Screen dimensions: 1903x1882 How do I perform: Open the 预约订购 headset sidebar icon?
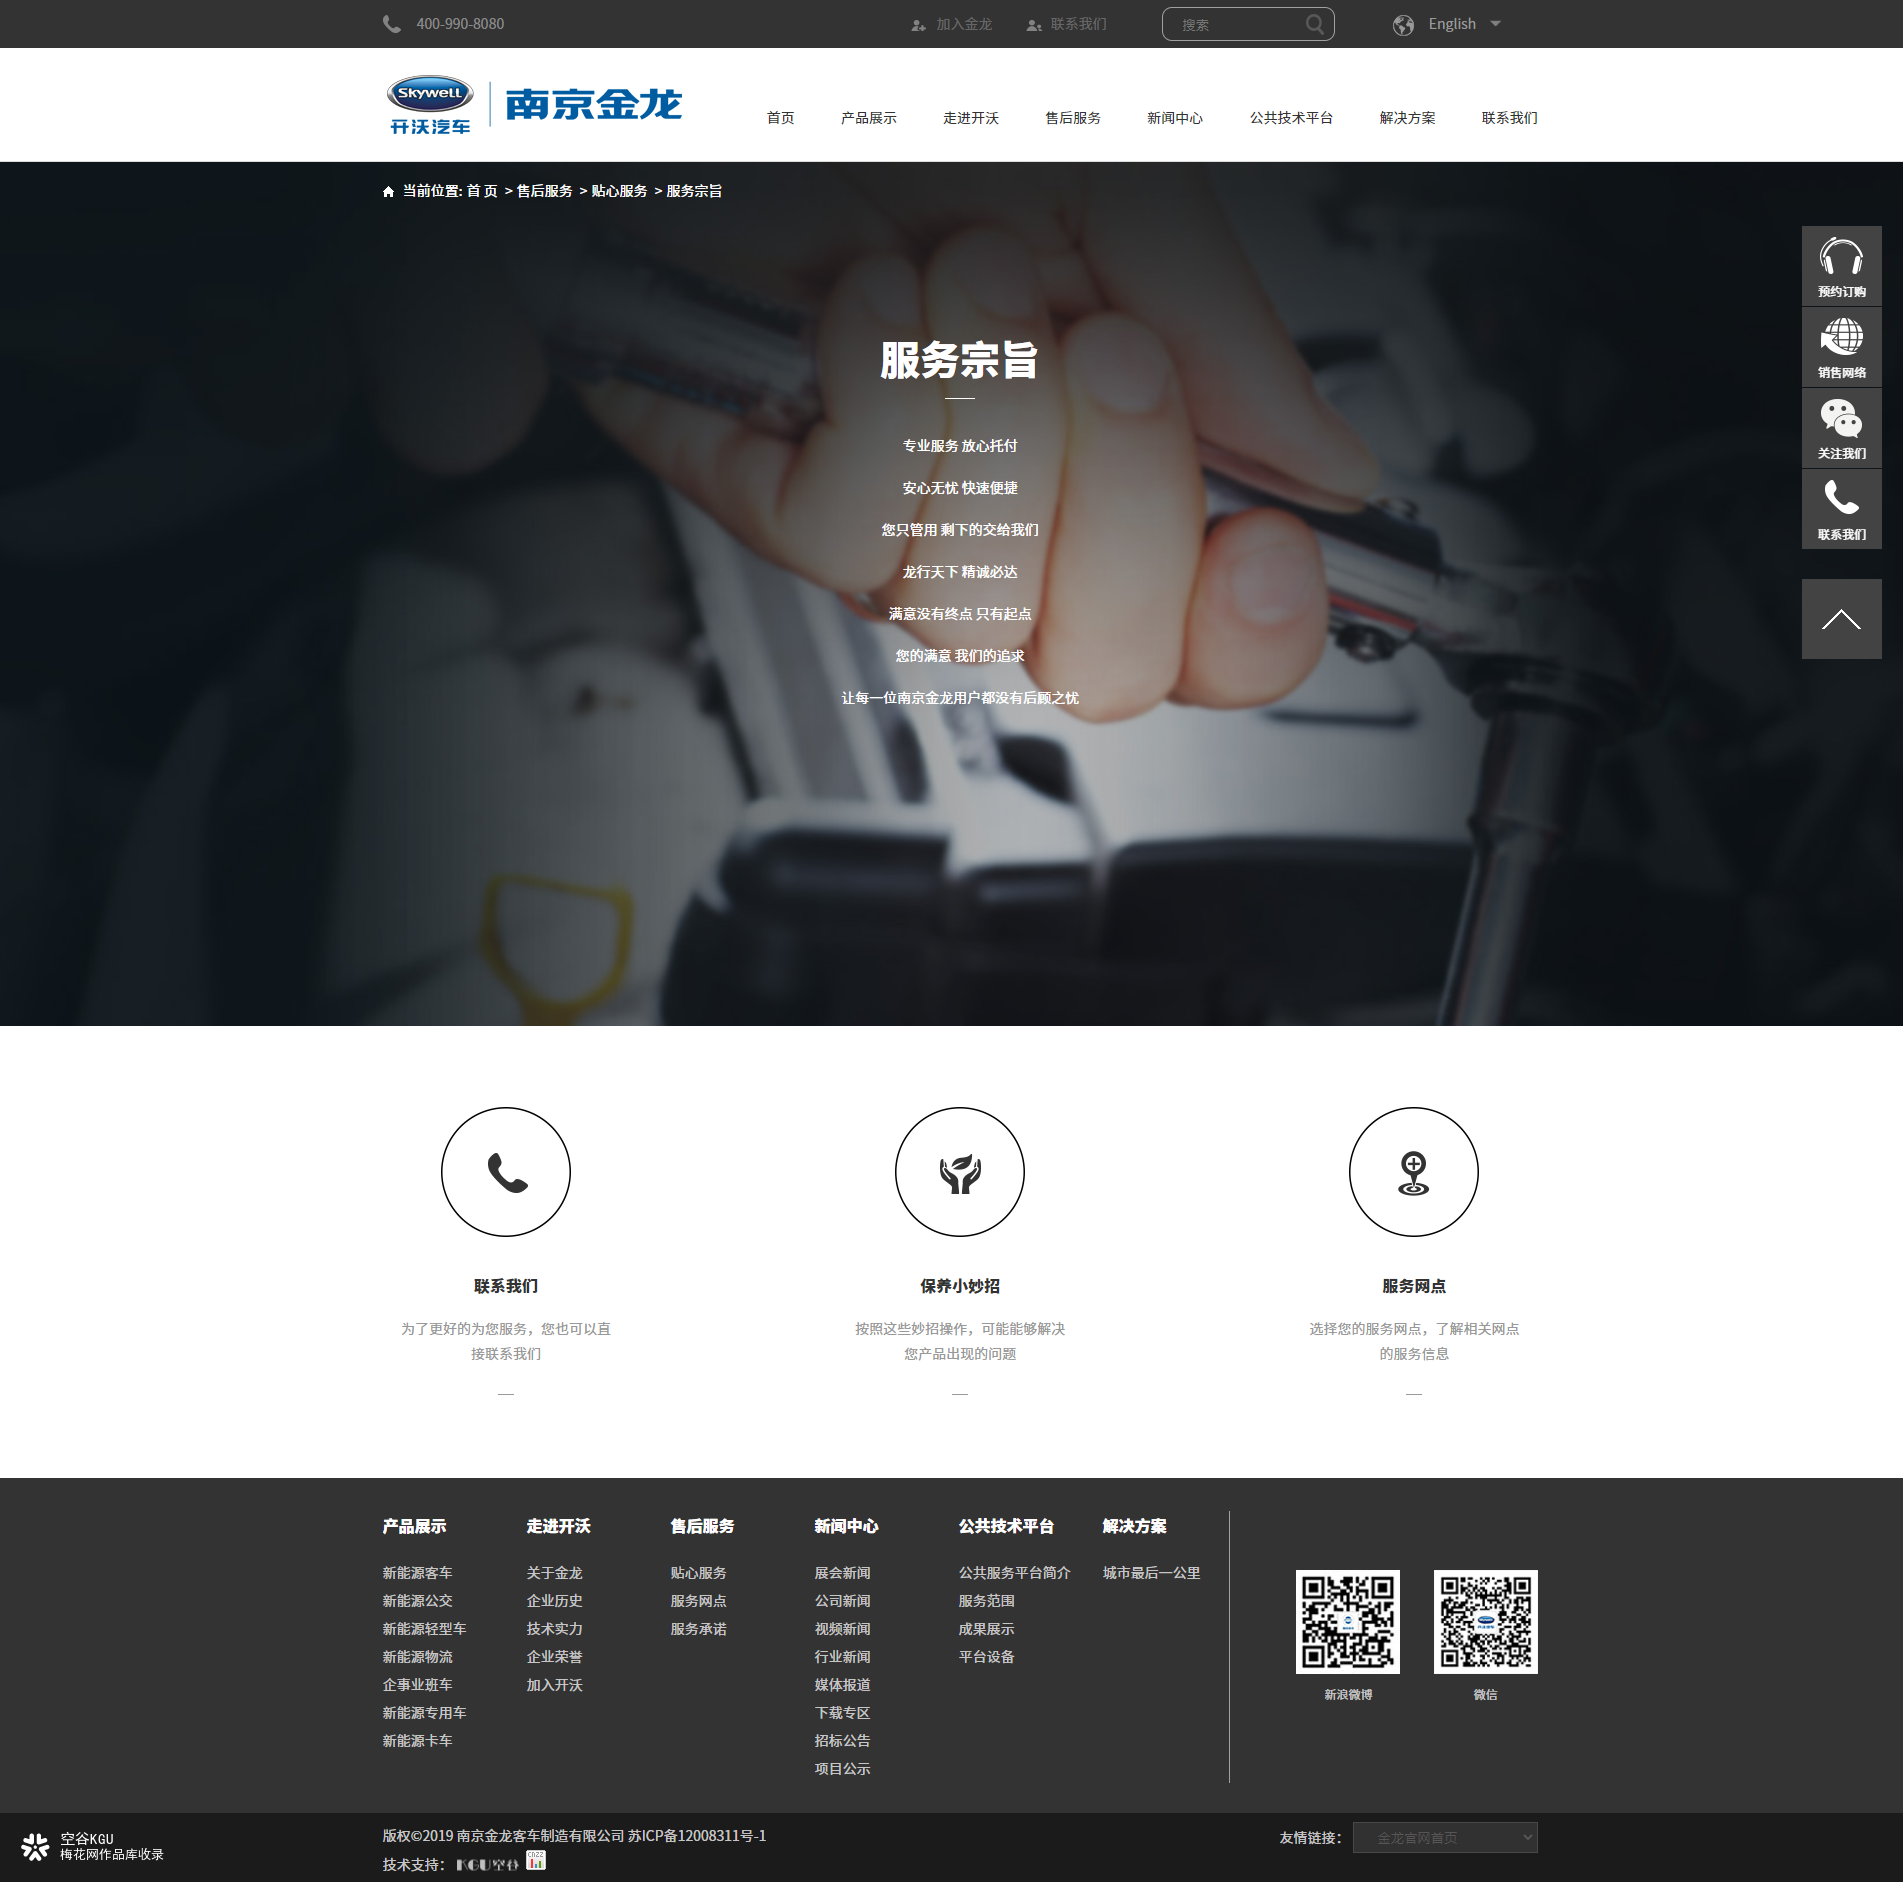click(1841, 266)
